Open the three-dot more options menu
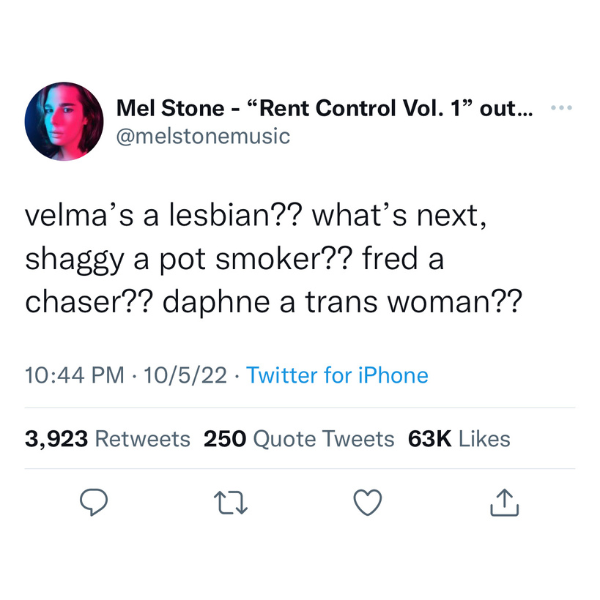This screenshot has width=600, height=600. click(561, 108)
